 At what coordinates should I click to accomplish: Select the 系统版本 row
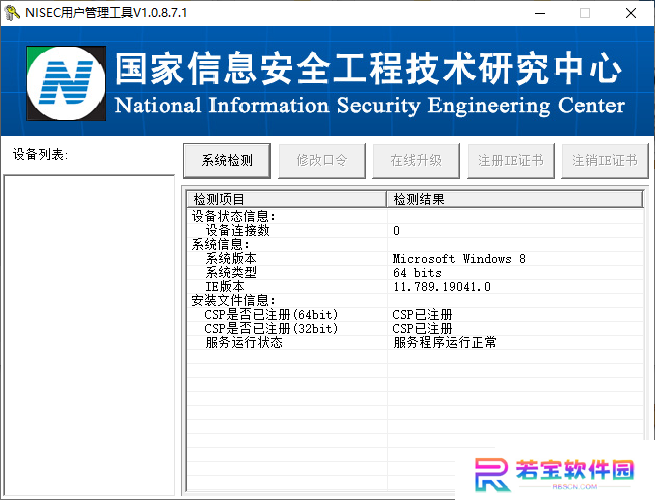pyautogui.click(x=415, y=259)
